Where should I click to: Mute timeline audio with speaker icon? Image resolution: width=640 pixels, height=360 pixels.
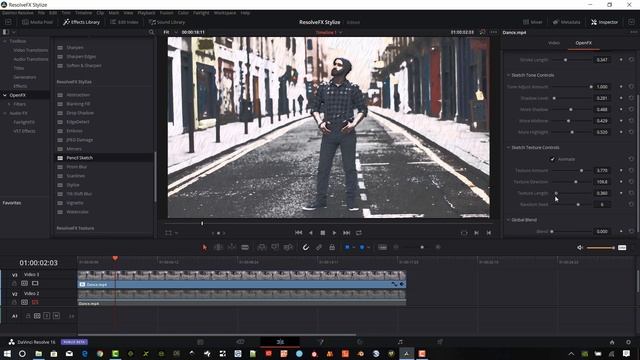click(580, 247)
